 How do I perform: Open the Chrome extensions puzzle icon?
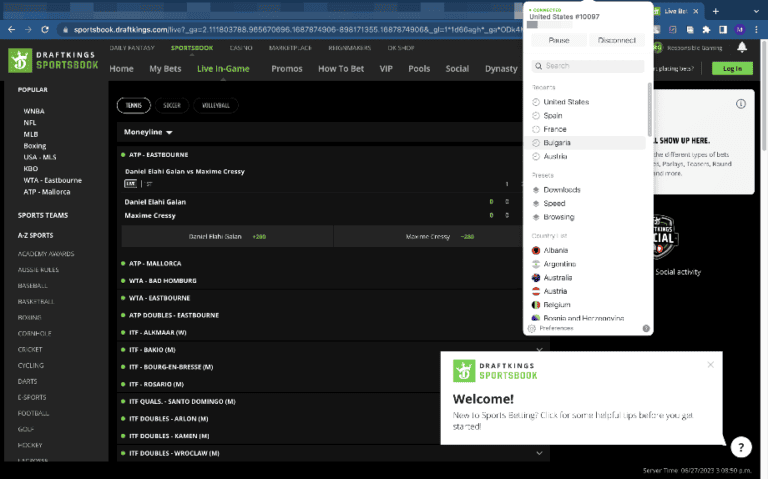tap(708, 30)
